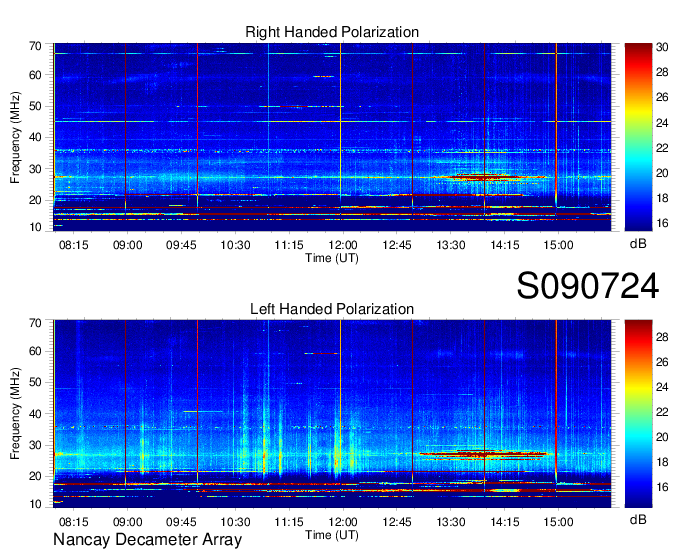The width and height of the screenshot is (680, 552).
Task: Click "Time (UT)" label under Right Handed plot
Action: click(332, 258)
